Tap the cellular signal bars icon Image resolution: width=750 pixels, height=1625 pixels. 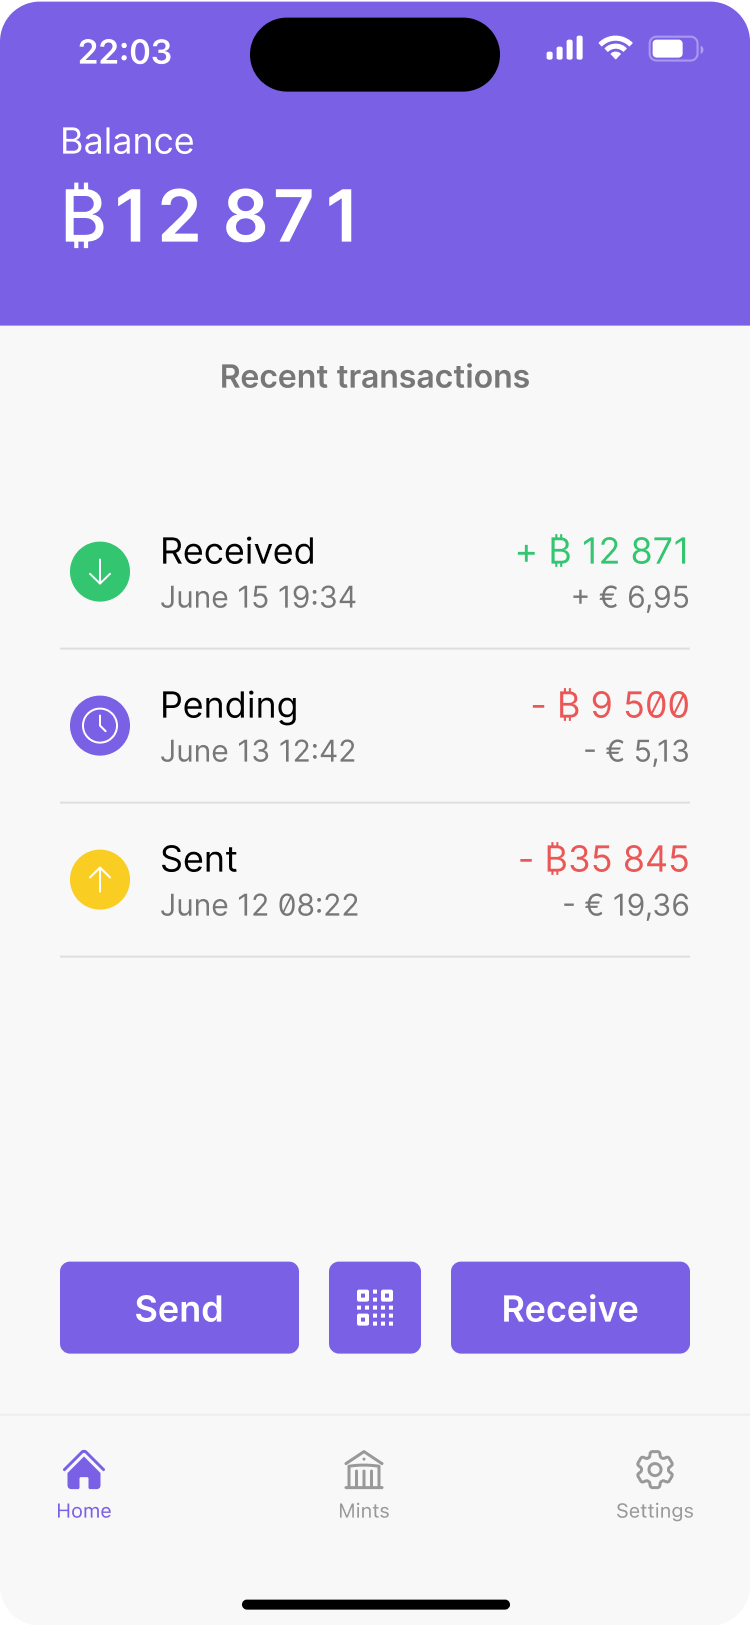pos(564,48)
